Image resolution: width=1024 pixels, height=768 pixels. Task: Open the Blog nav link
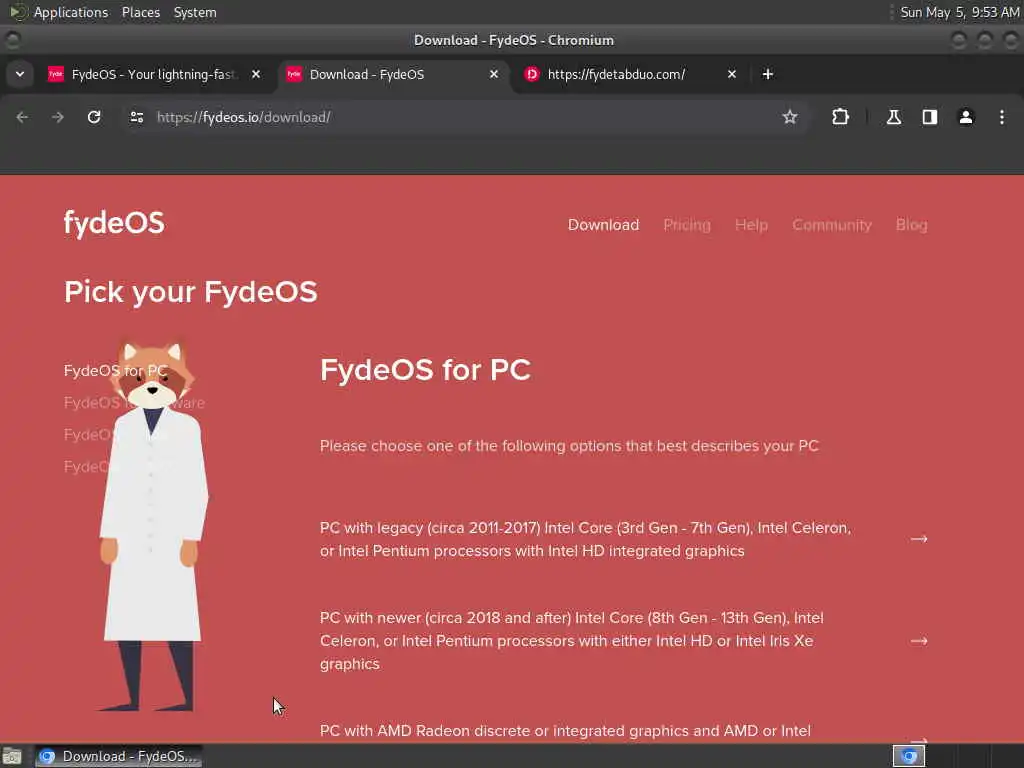pos(911,225)
